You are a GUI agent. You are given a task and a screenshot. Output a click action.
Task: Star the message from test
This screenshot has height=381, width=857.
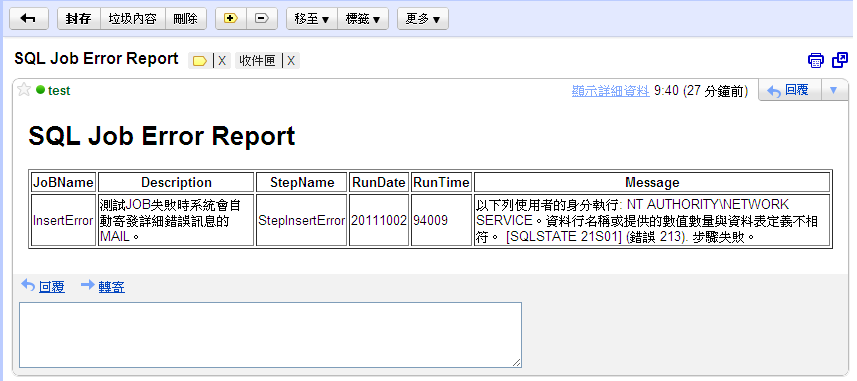24,90
